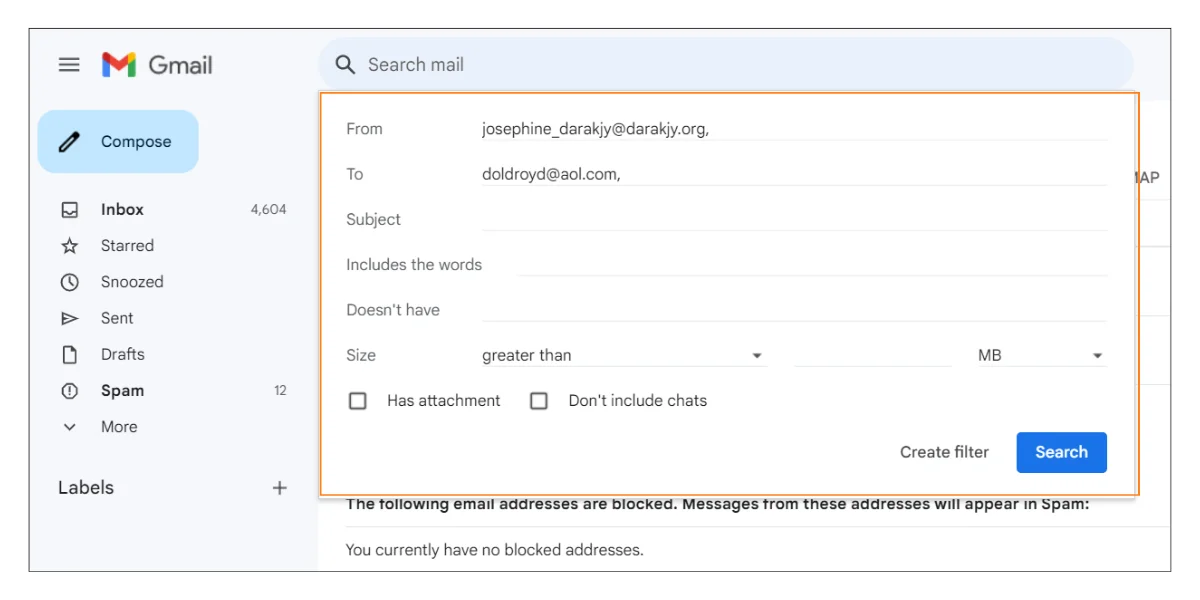Check Don't include chats
This screenshot has height=600, width=1200.
point(539,400)
